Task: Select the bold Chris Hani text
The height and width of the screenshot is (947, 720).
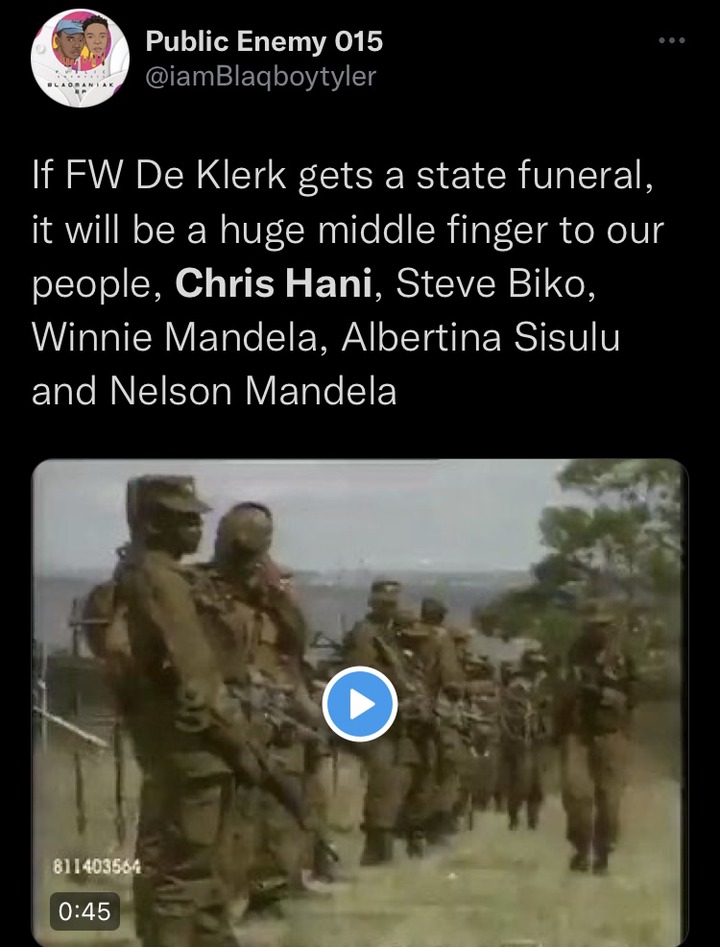Action: [274, 284]
